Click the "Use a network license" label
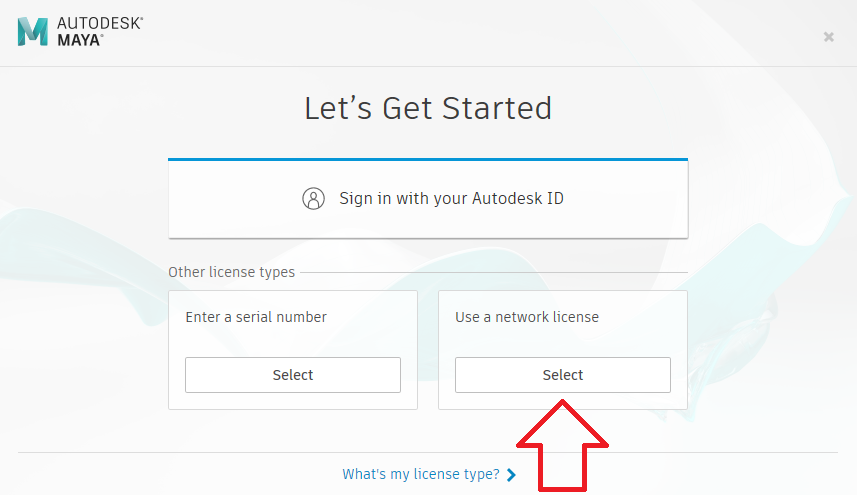The image size is (857, 495). 527,317
